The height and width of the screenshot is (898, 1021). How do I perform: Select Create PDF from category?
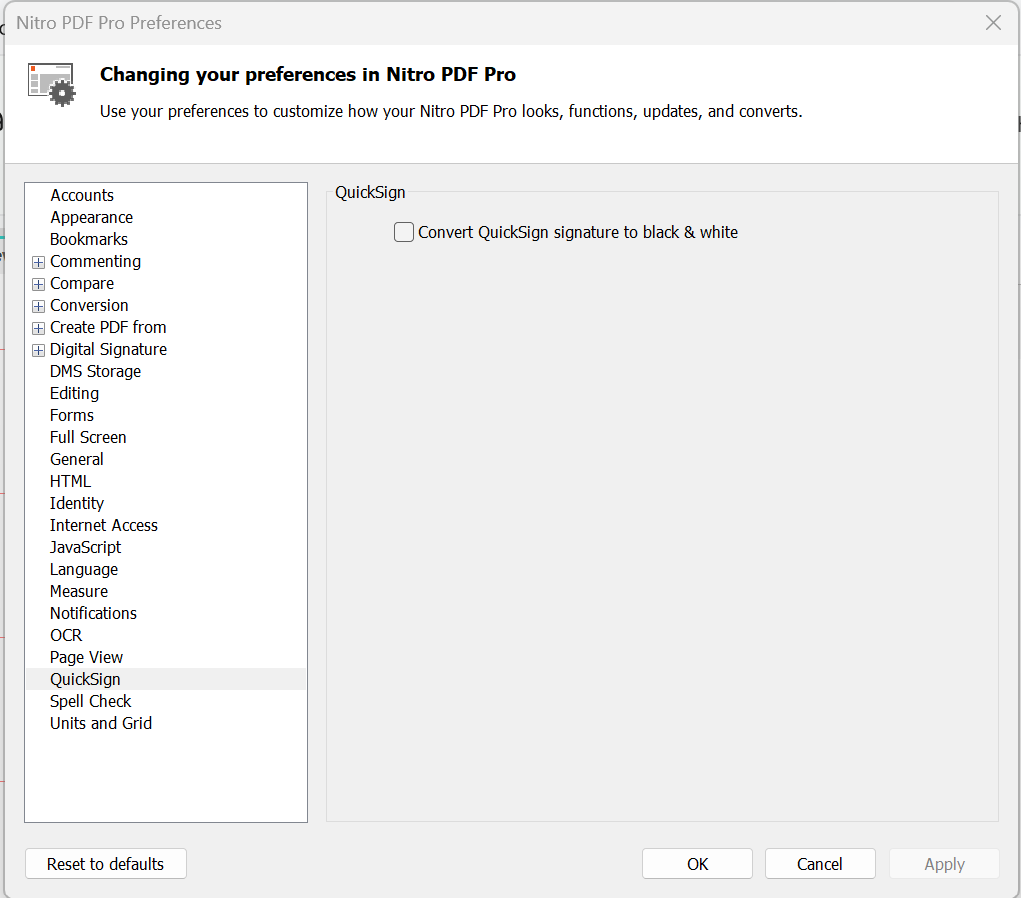[x=108, y=328]
